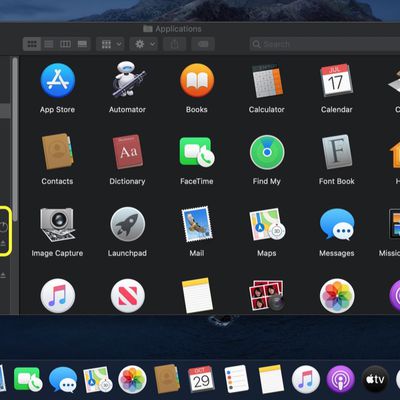This screenshot has height=400, width=400.
Task: Open the Find My app icon
Action: coord(267,152)
